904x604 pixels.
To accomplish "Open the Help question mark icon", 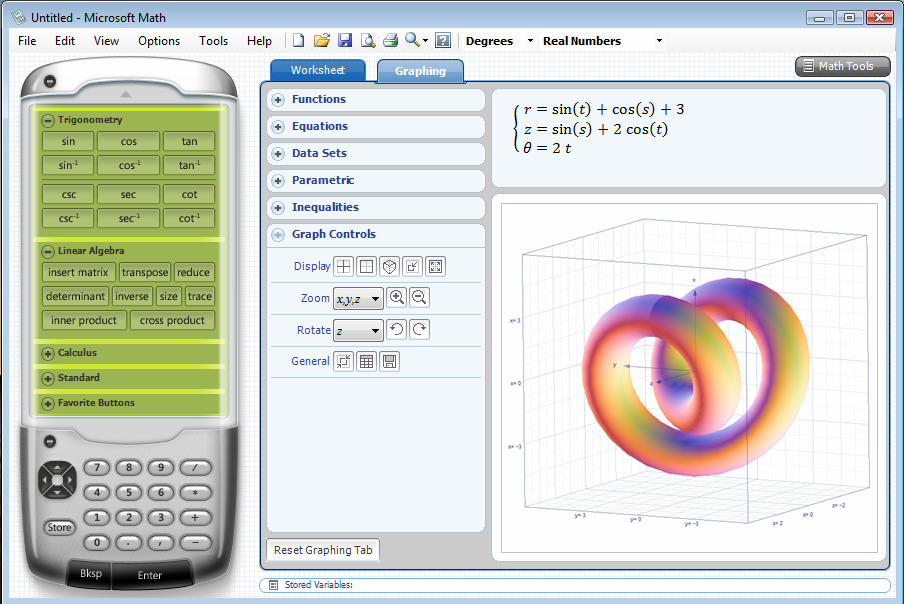I will point(443,40).
